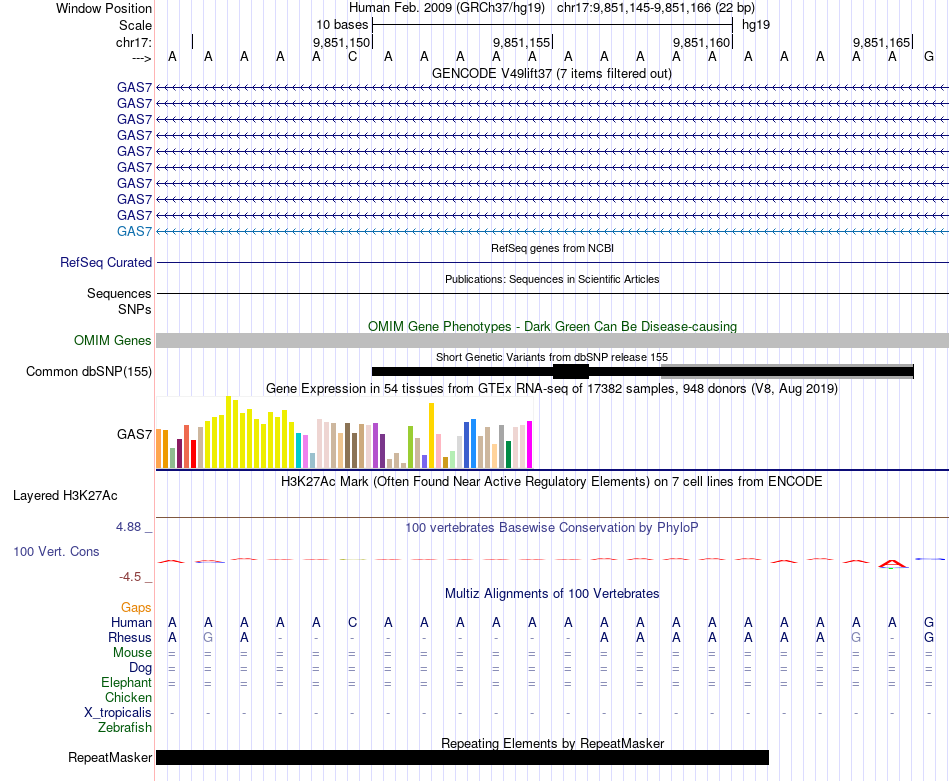Click the C base in the Human alignment row

pos(353,622)
